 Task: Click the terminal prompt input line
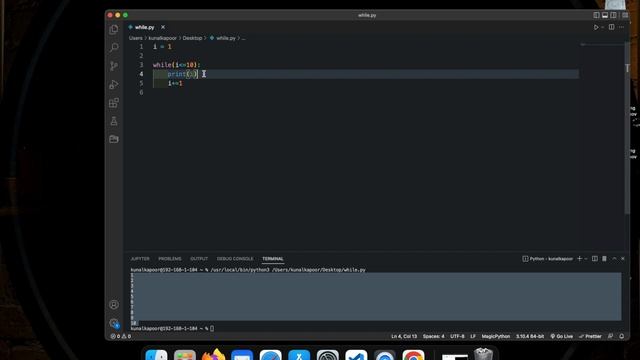click(172, 328)
